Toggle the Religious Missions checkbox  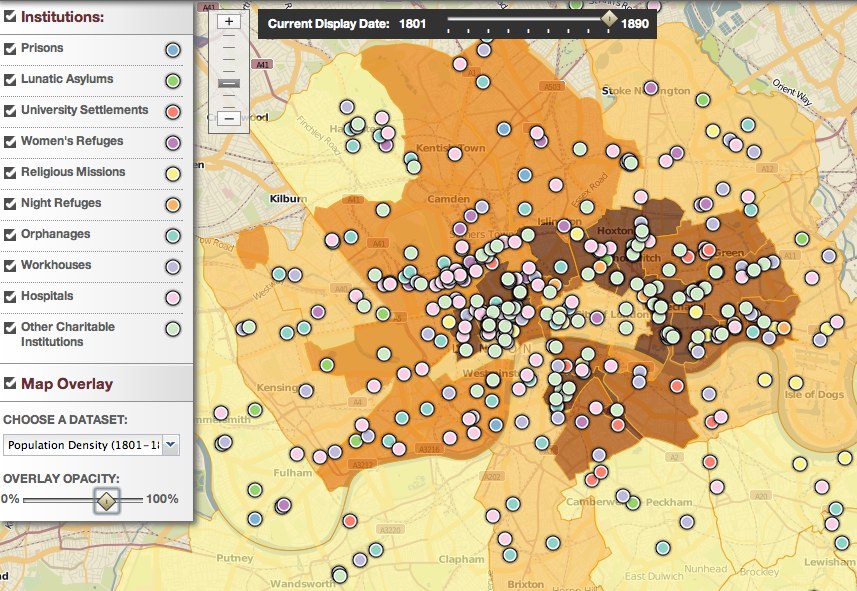pyautogui.click(x=9, y=173)
